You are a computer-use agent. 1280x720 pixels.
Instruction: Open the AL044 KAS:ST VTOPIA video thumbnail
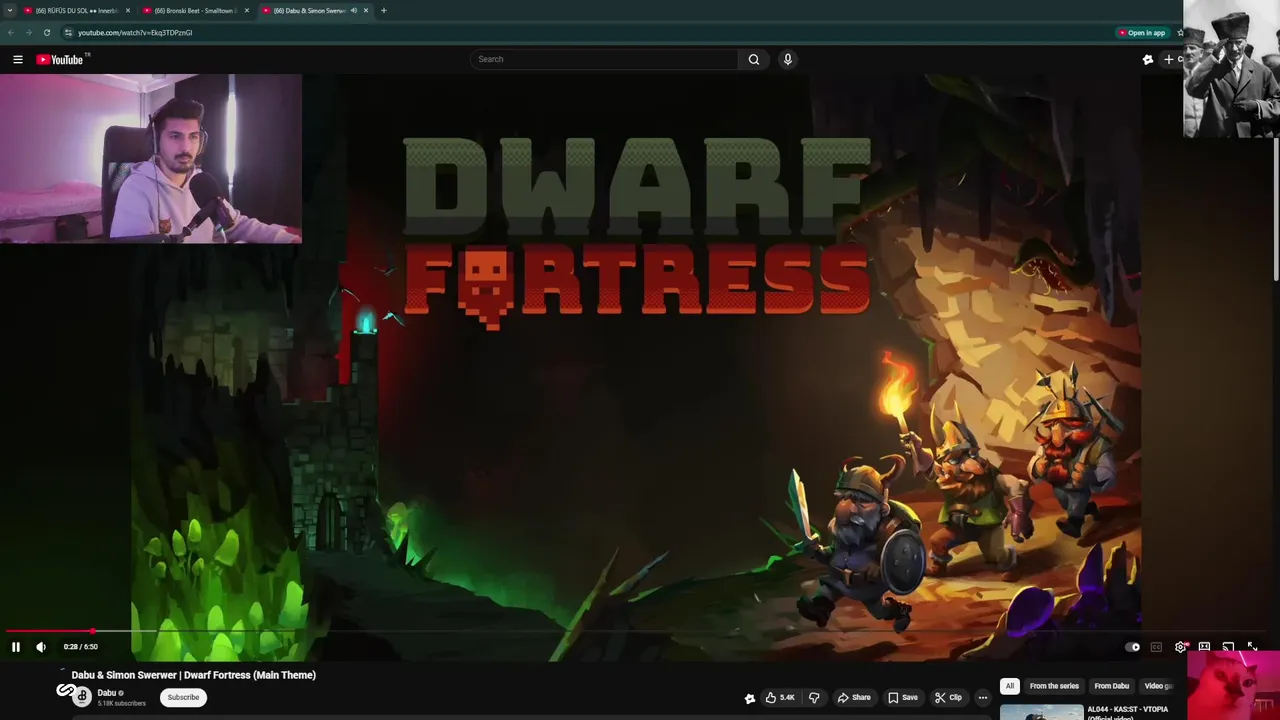click(x=1041, y=712)
